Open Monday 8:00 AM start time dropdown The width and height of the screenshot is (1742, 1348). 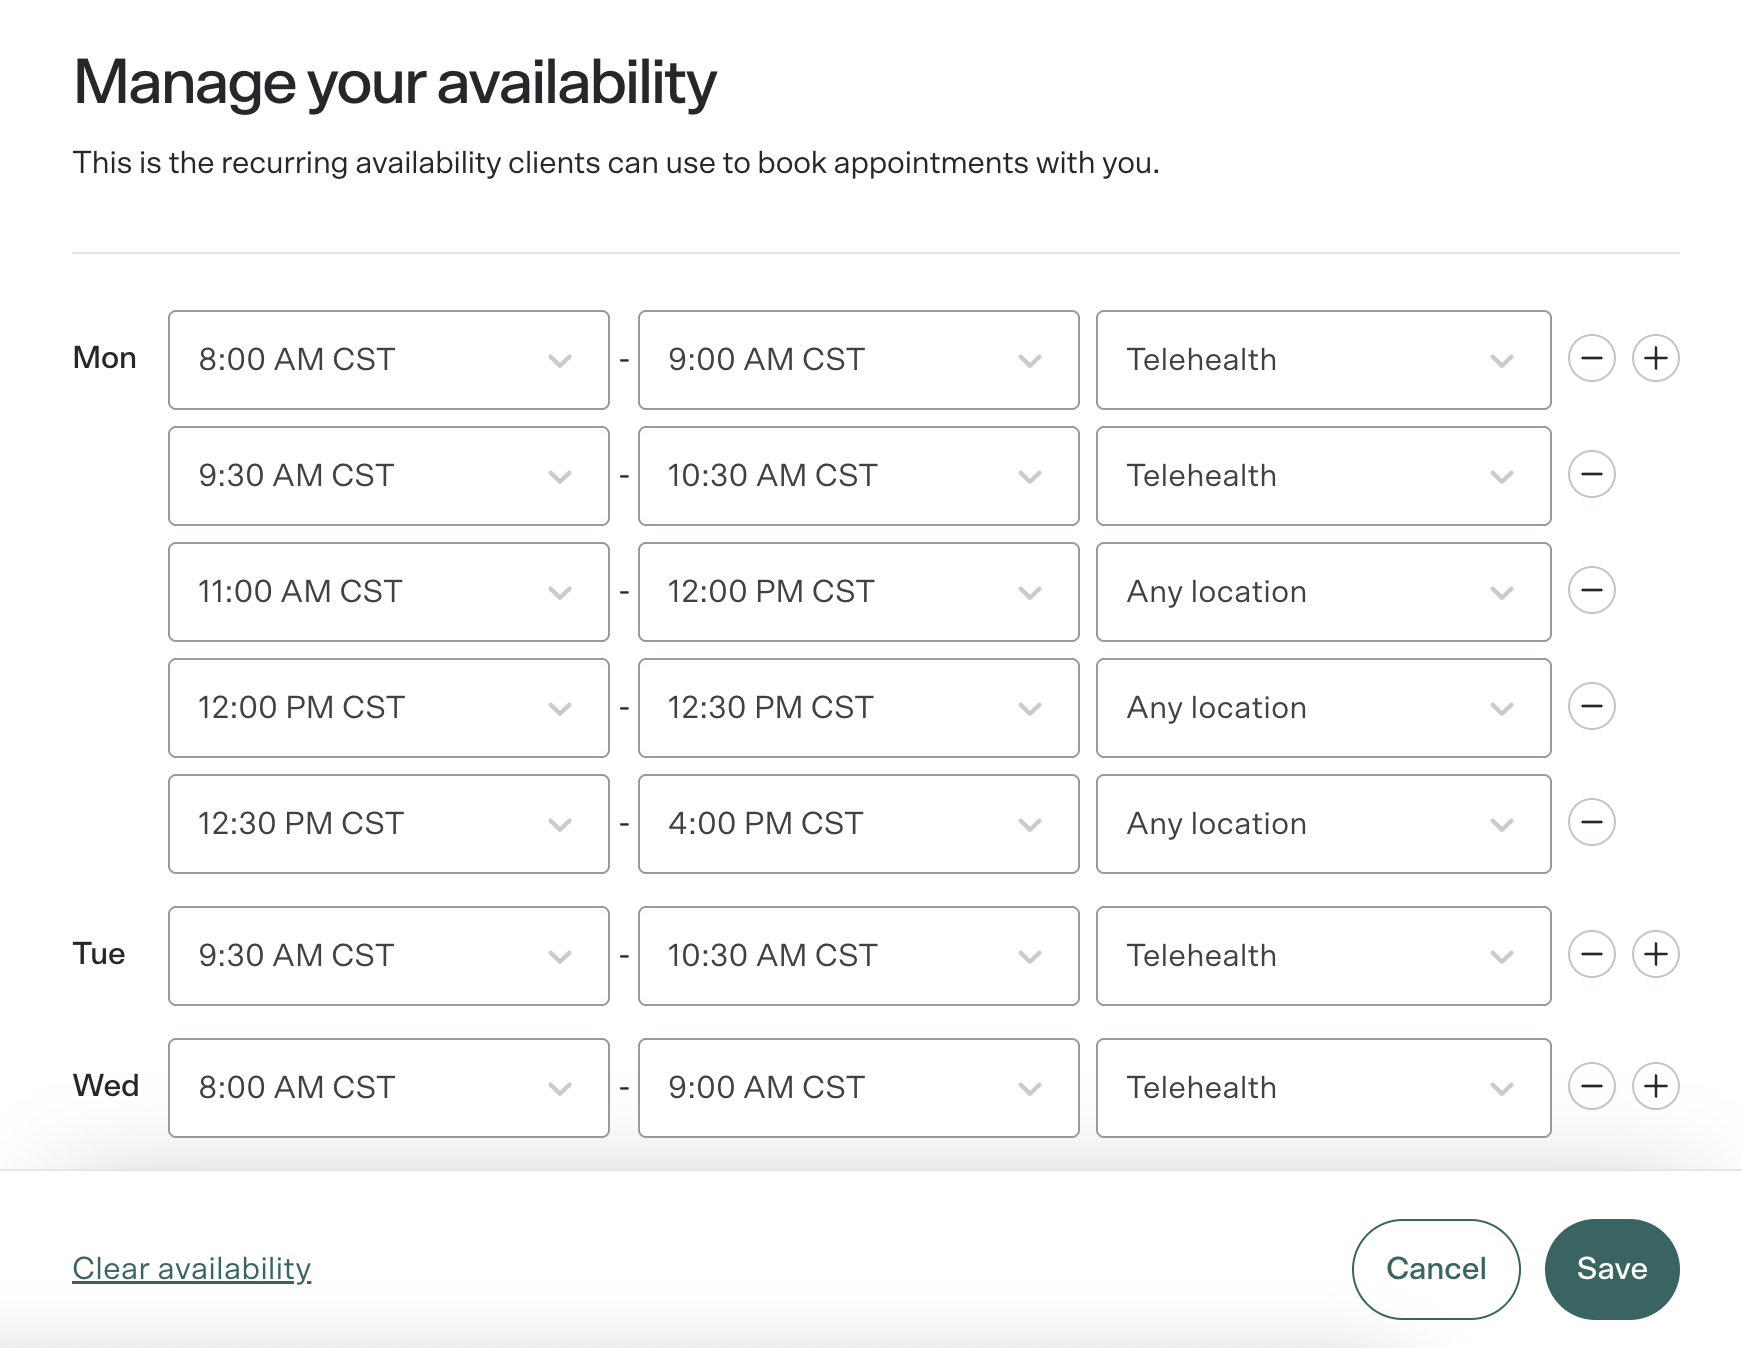[x=388, y=360]
